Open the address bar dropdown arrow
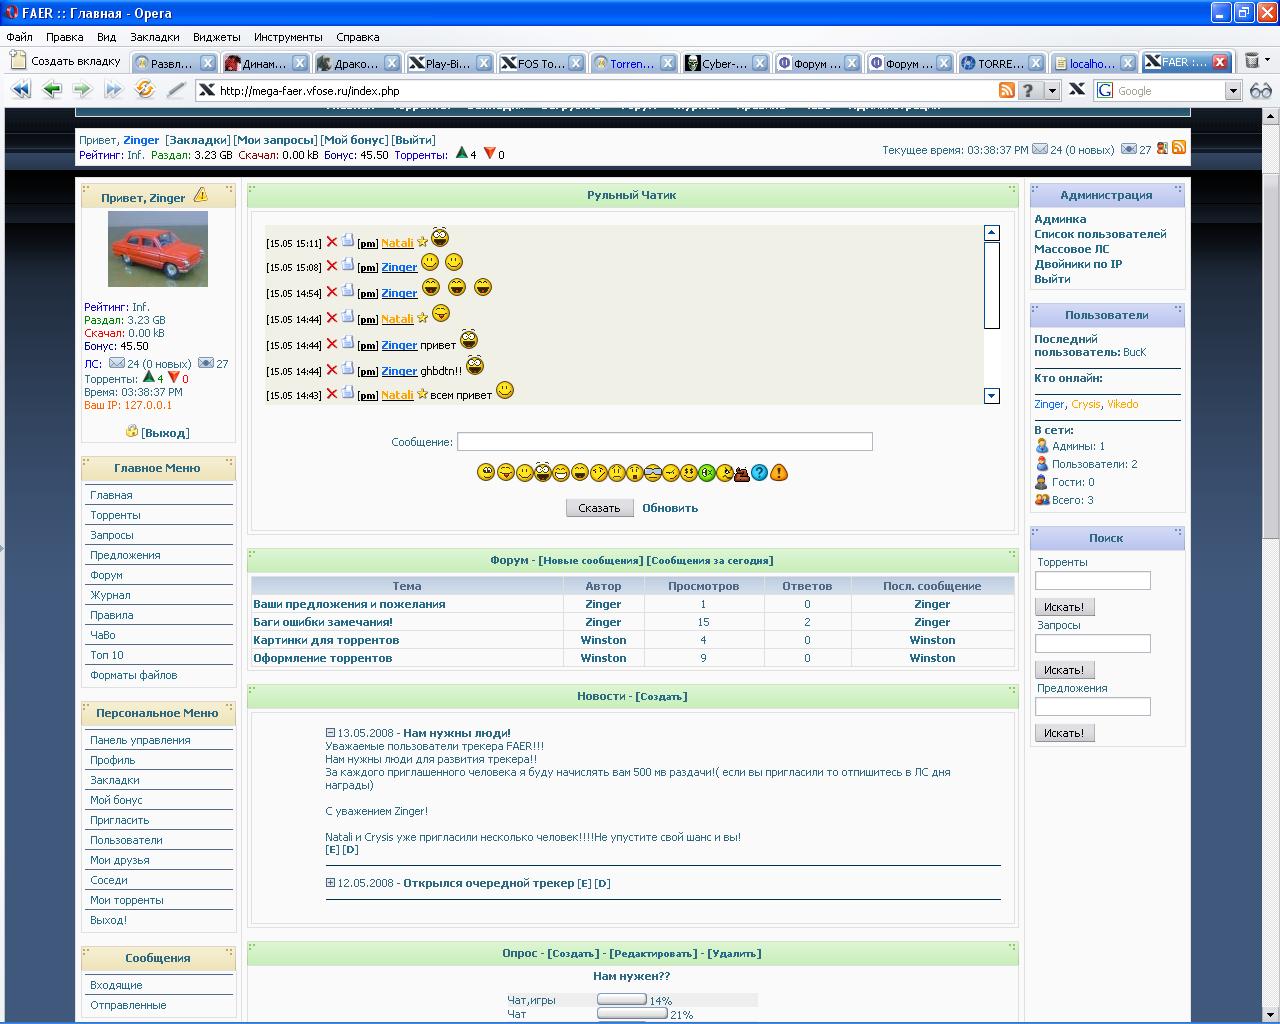 (x=1052, y=91)
